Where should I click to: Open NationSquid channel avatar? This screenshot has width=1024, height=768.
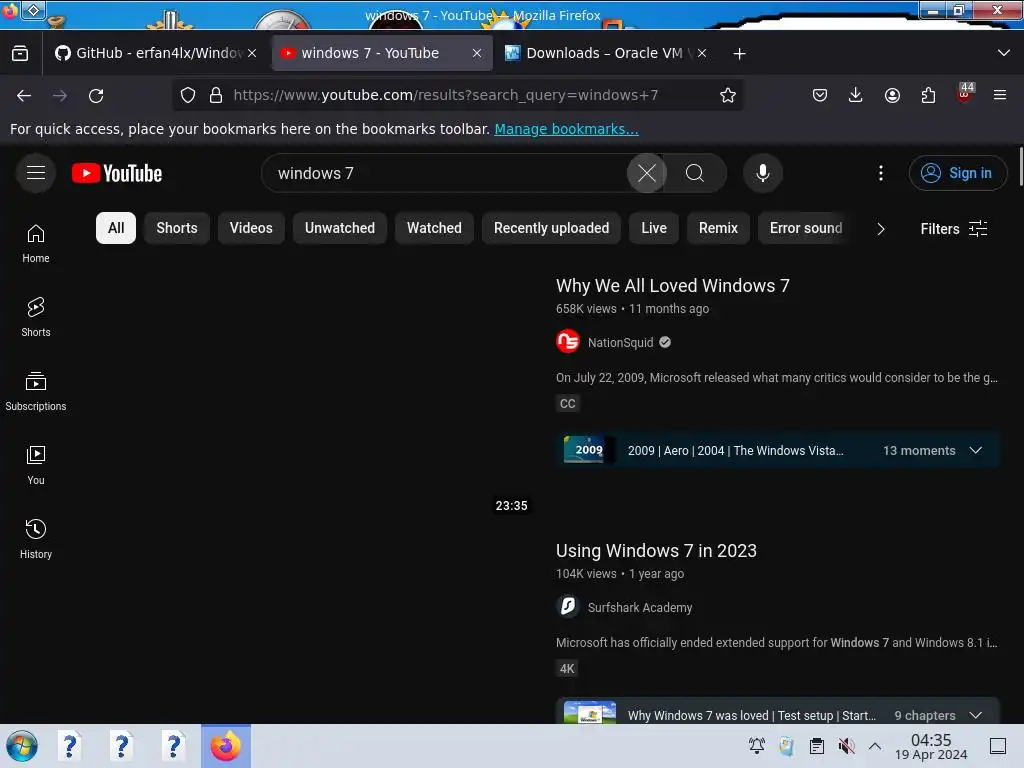pyautogui.click(x=568, y=342)
